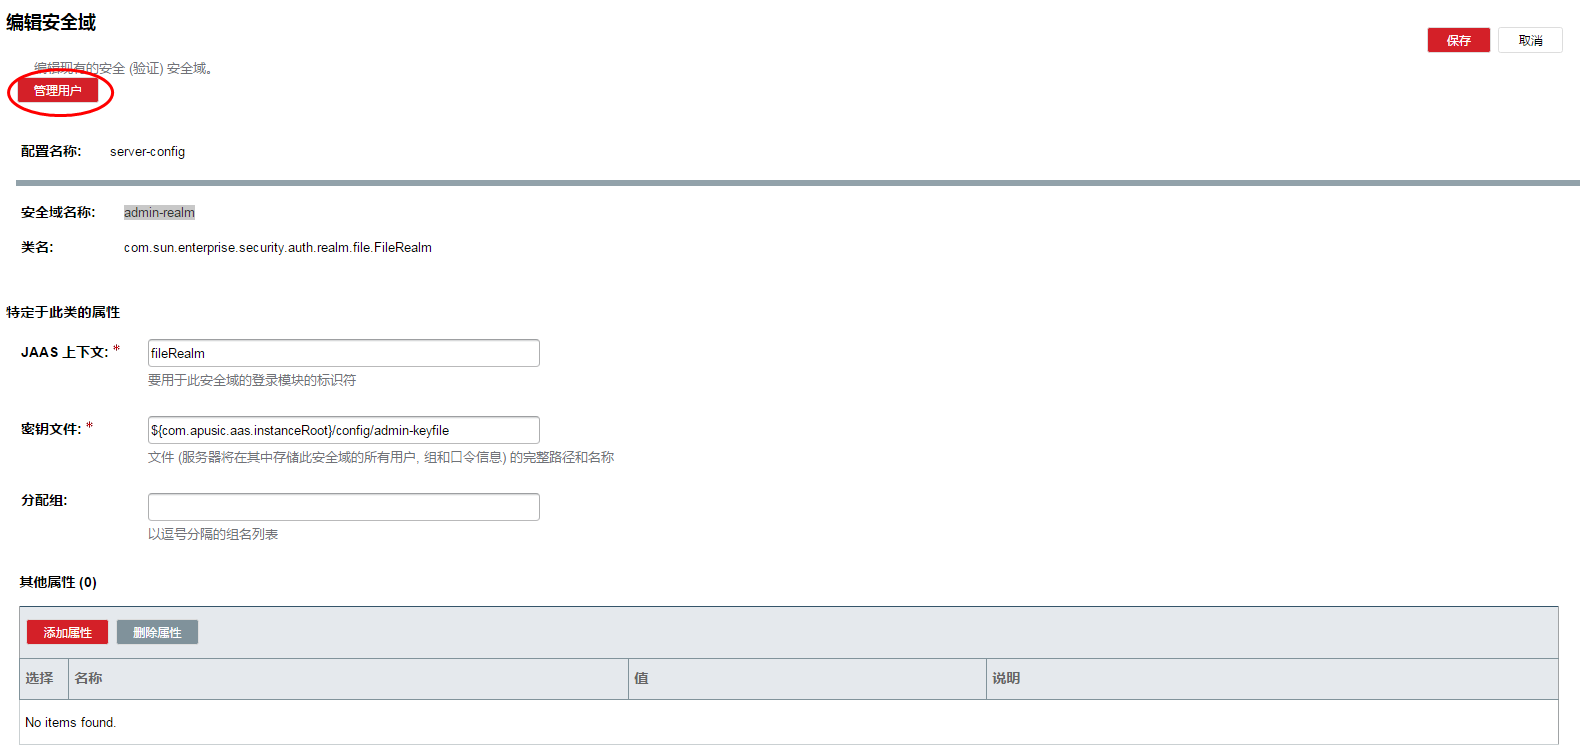Click the 添加属性 button
Viewport: 1580px width, 754px height.
tap(67, 632)
